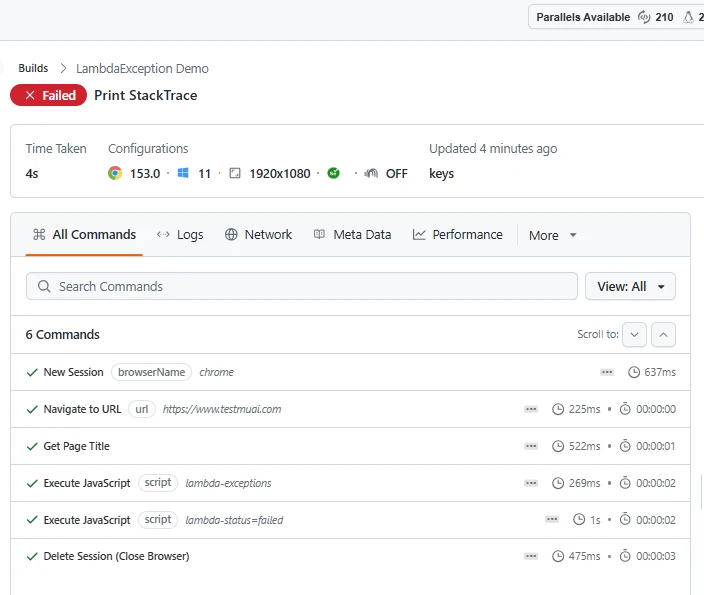Switch to the Logs tab
Viewport: 704px width, 595px height.
(x=180, y=234)
